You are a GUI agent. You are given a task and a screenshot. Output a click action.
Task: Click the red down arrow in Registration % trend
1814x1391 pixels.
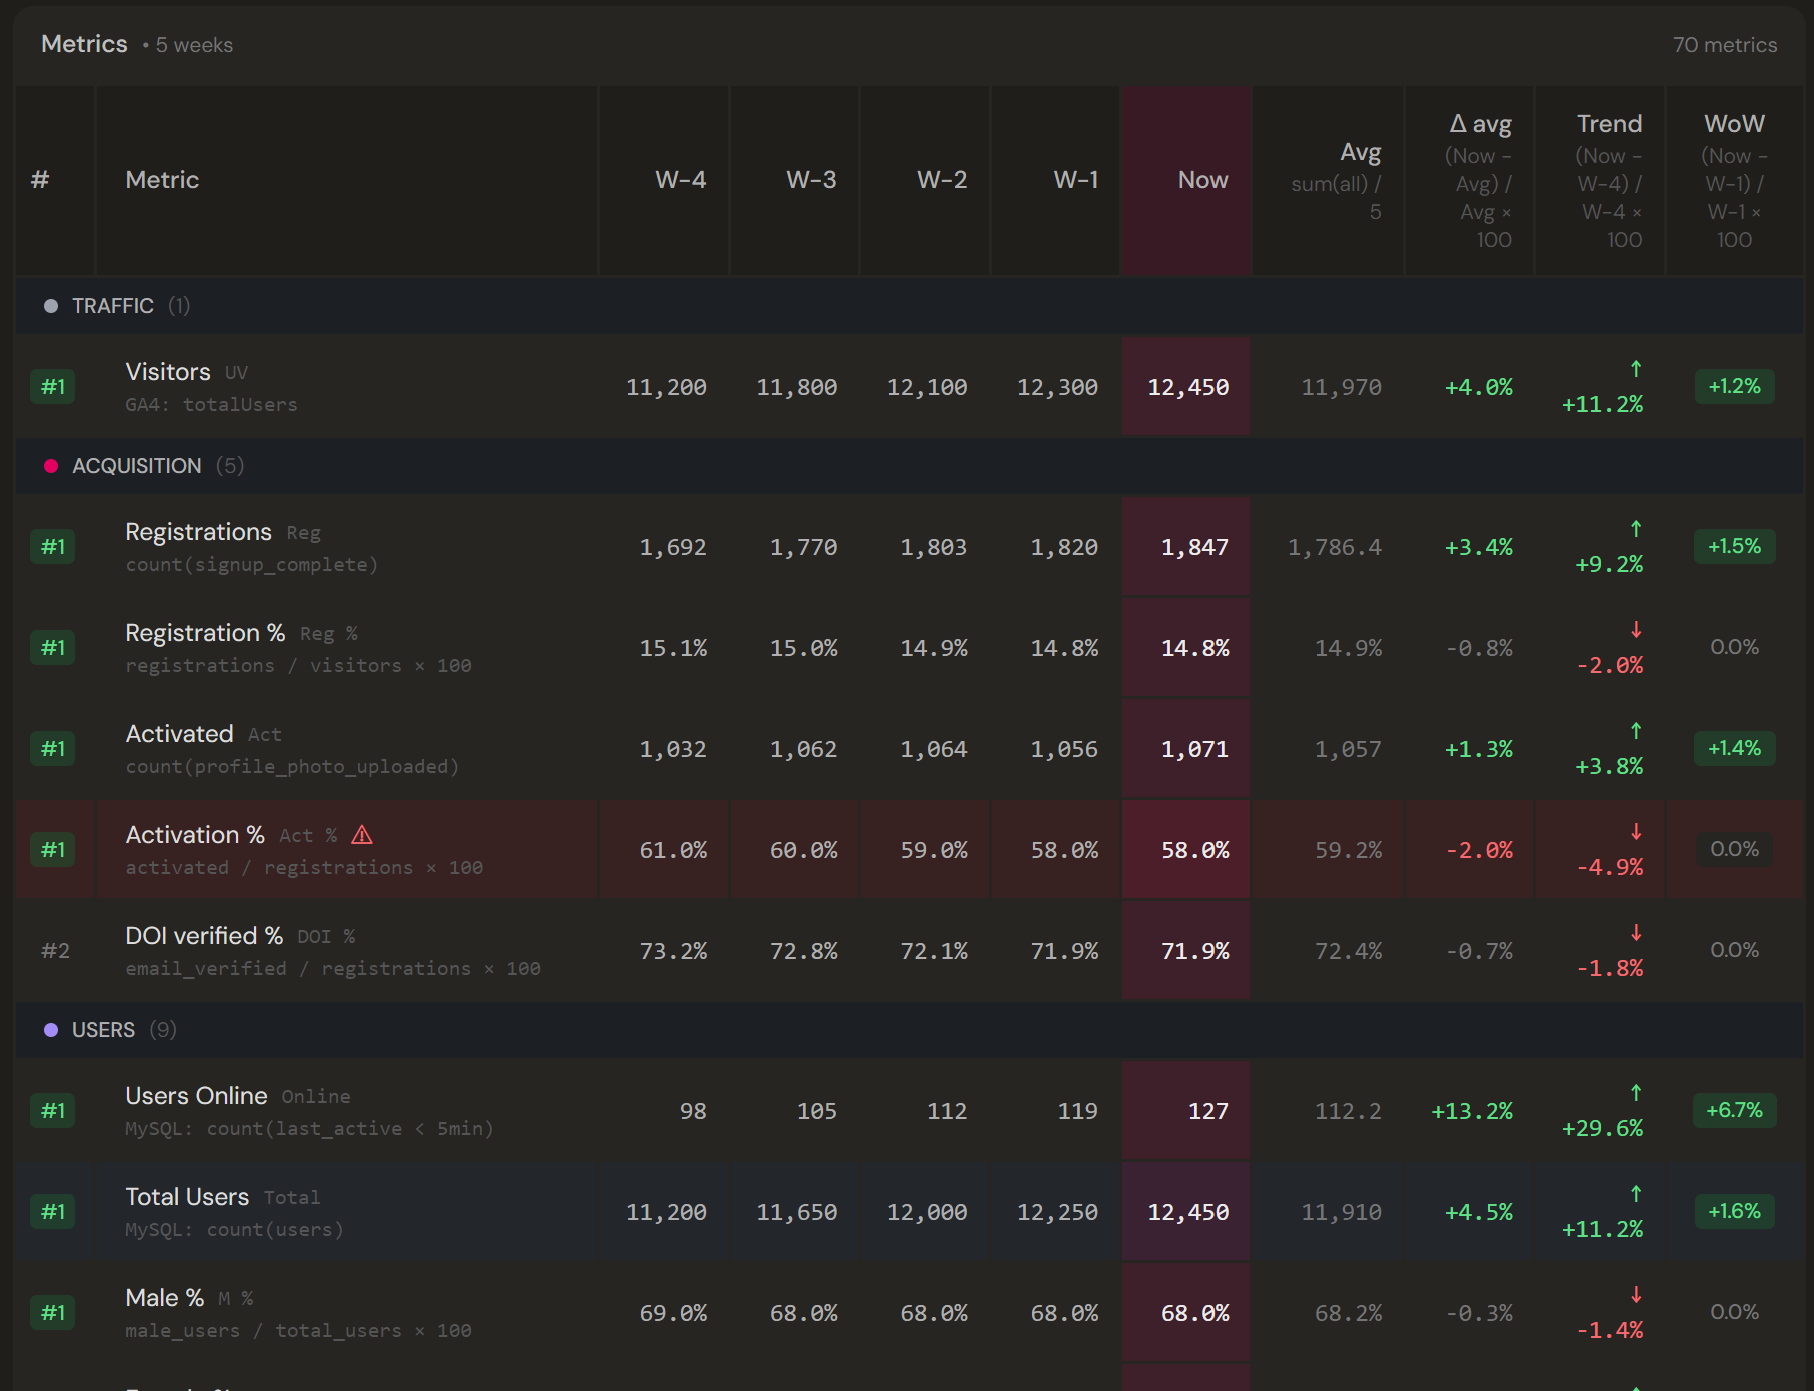coord(1636,630)
